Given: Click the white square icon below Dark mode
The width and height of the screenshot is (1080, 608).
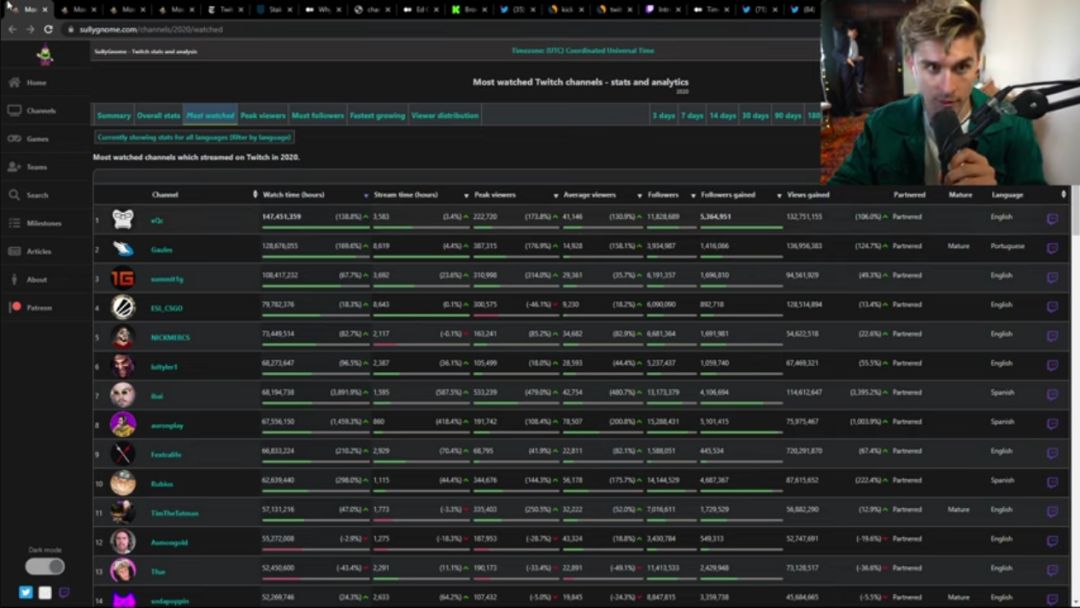Looking at the screenshot, I should (x=45, y=593).
